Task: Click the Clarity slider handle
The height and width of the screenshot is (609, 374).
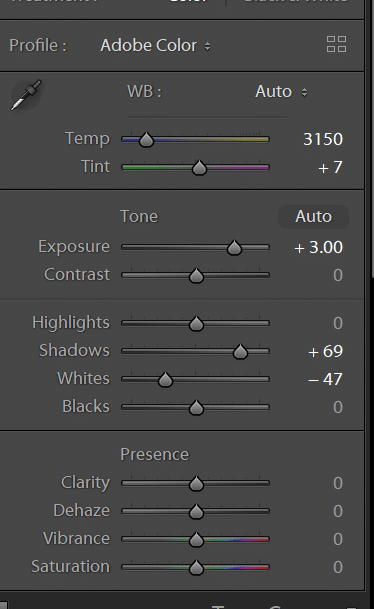Action: (196, 484)
